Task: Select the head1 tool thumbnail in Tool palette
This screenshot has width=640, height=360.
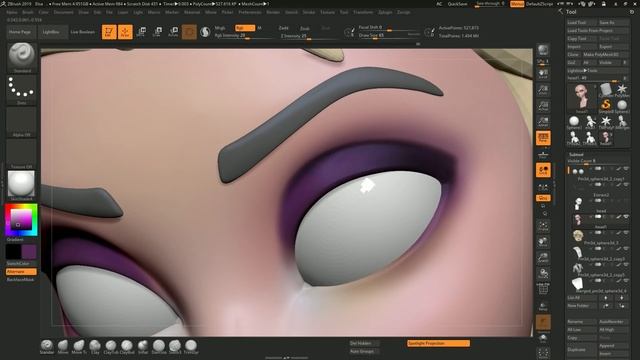Action: tap(581, 98)
